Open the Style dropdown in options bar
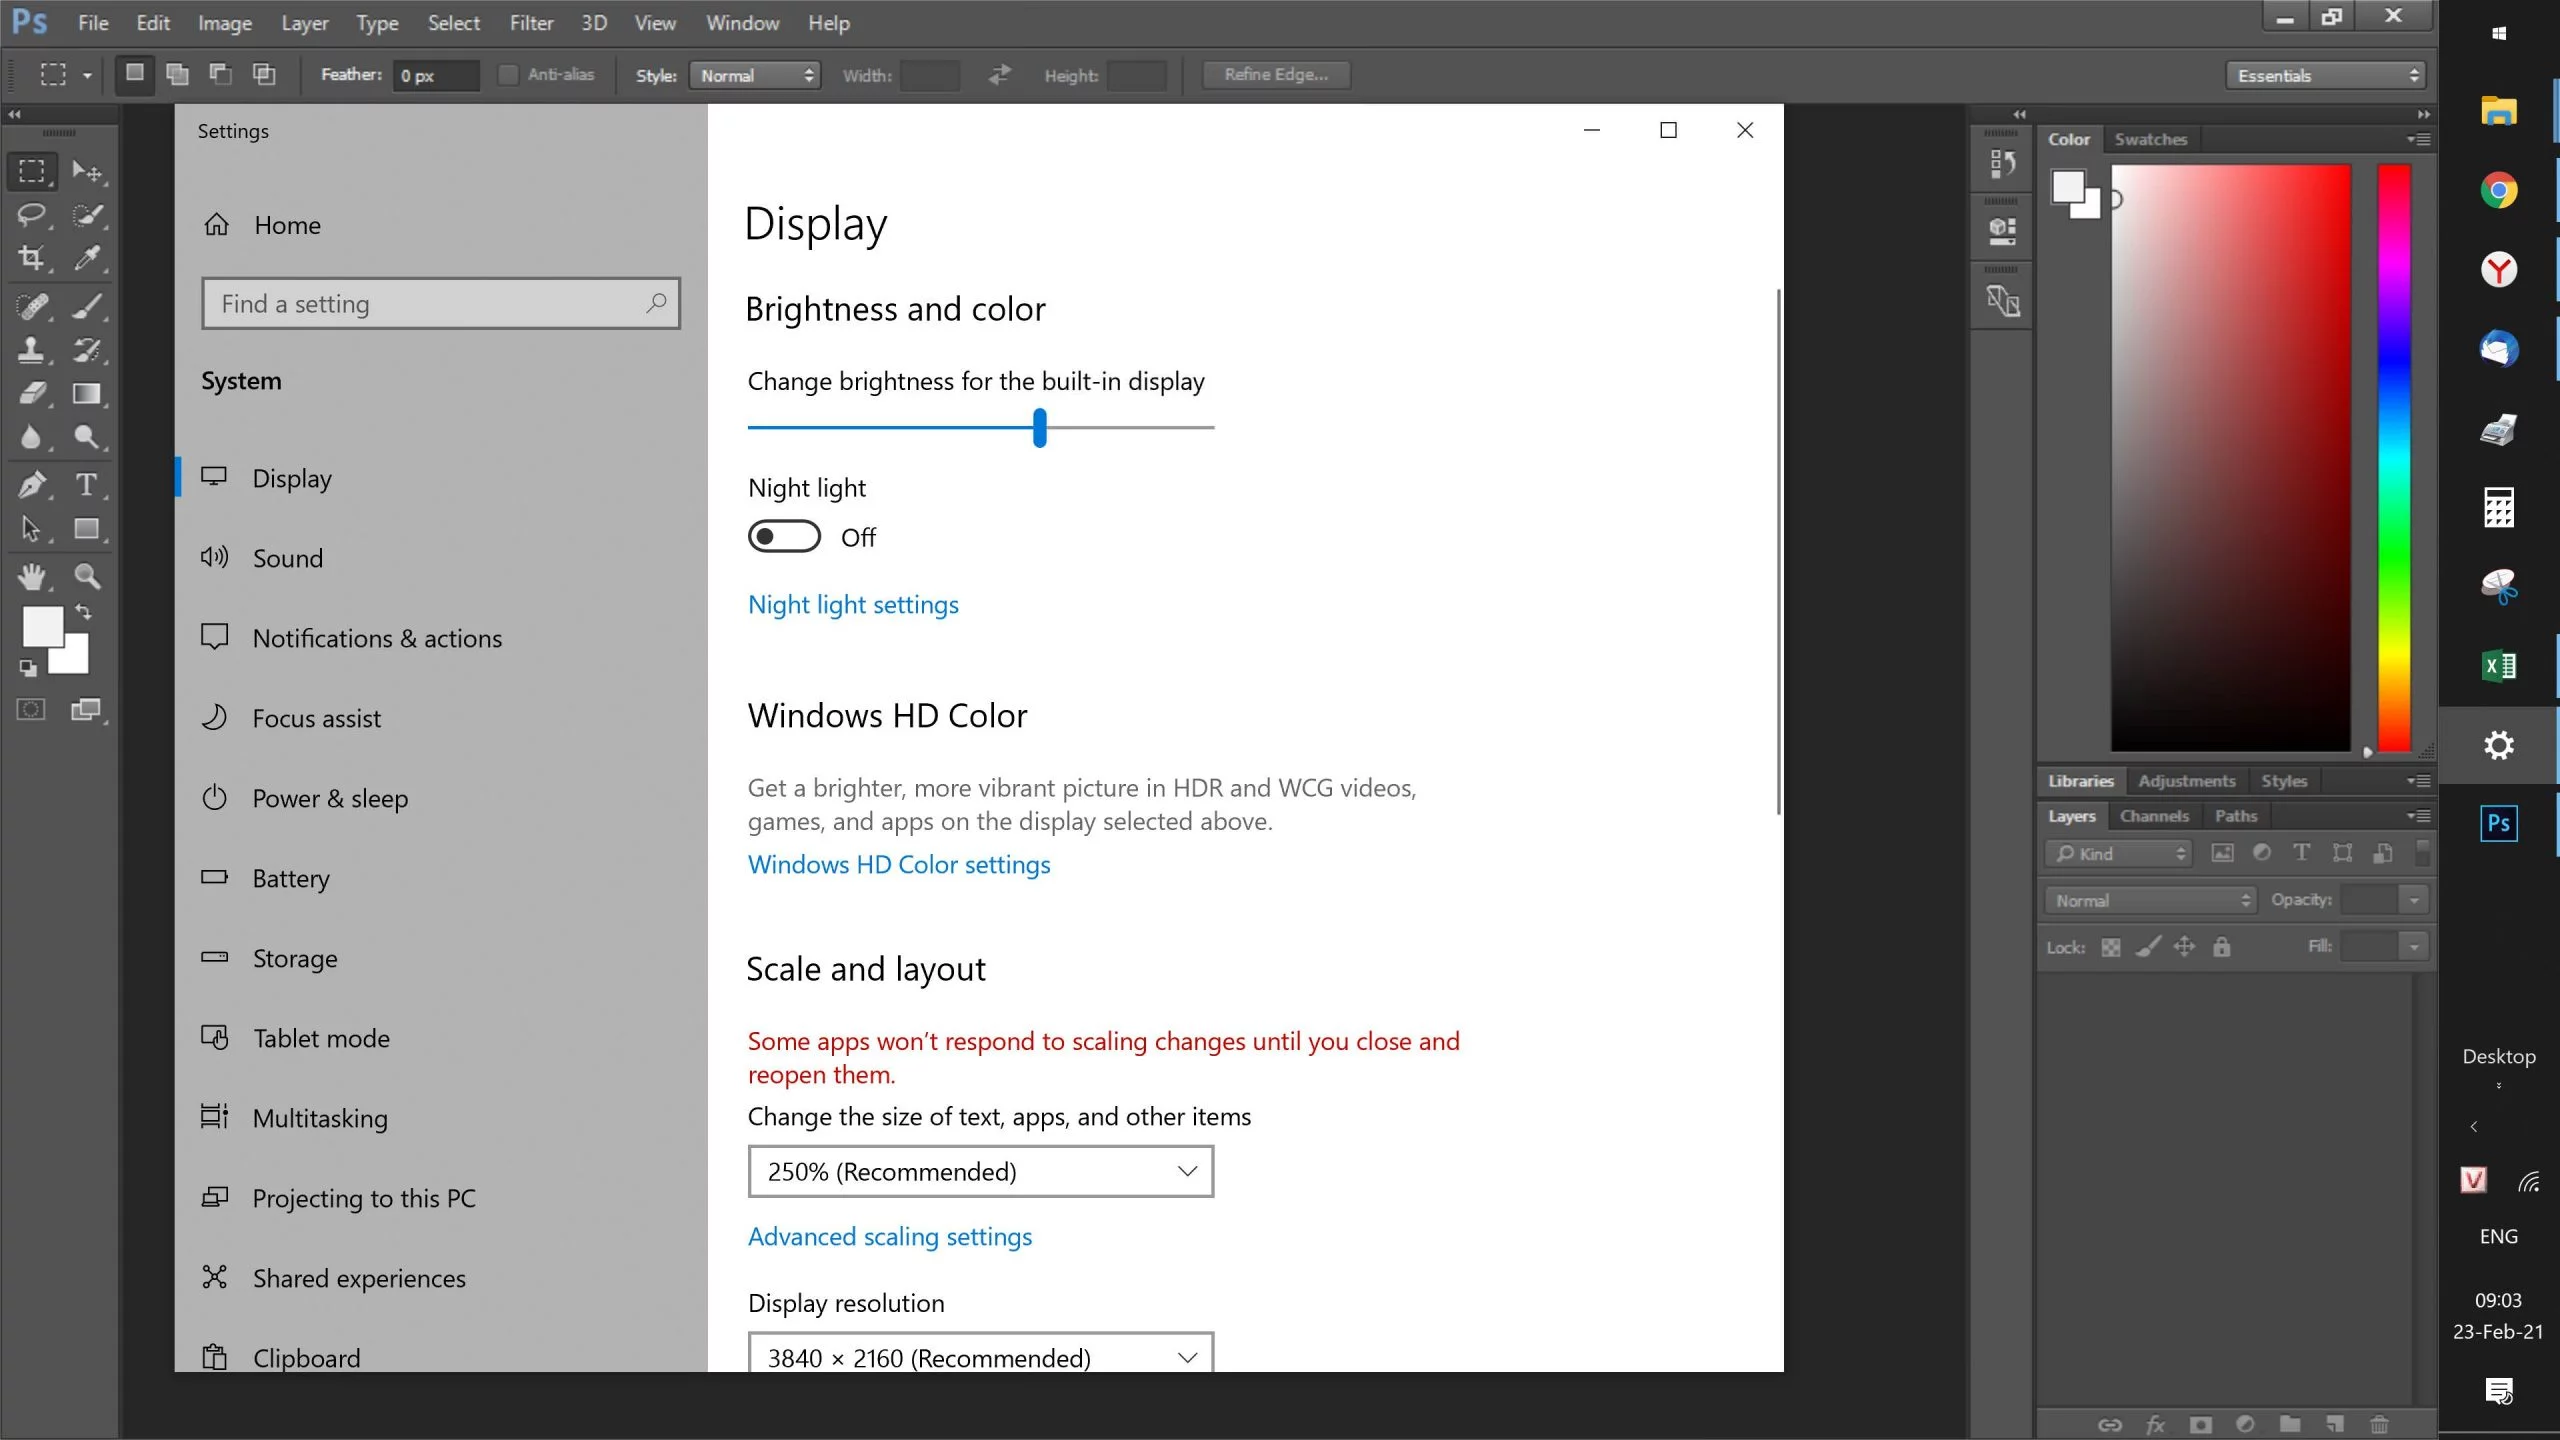This screenshot has height=1440, width=2560. point(755,75)
